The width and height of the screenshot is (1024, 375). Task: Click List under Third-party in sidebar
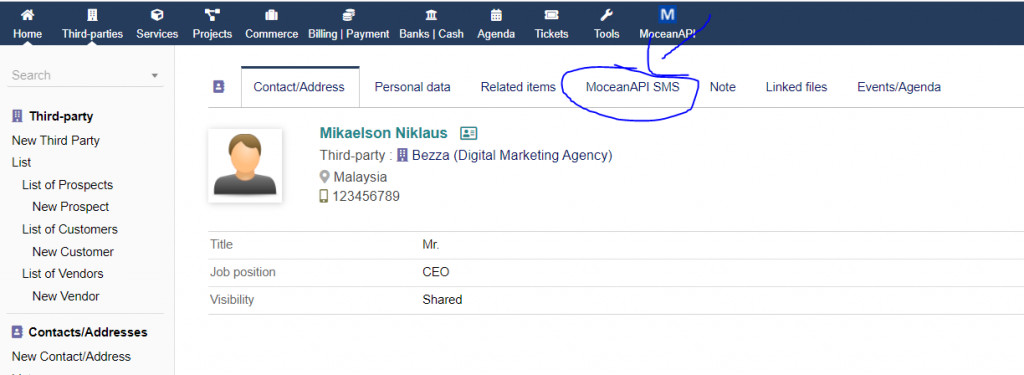22,162
